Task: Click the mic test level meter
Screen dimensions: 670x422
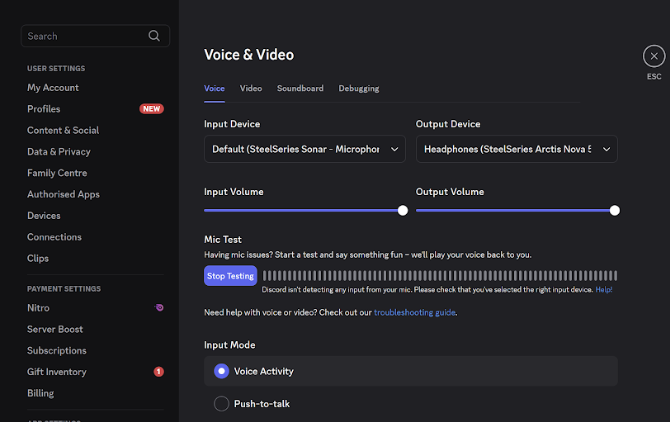Action: pyautogui.click(x=440, y=275)
